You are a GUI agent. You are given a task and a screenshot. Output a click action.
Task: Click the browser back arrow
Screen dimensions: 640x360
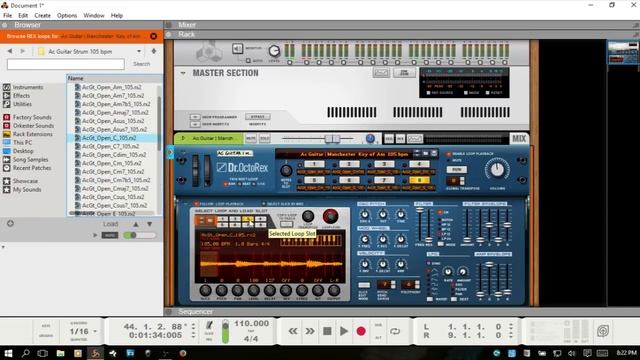click(10, 51)
